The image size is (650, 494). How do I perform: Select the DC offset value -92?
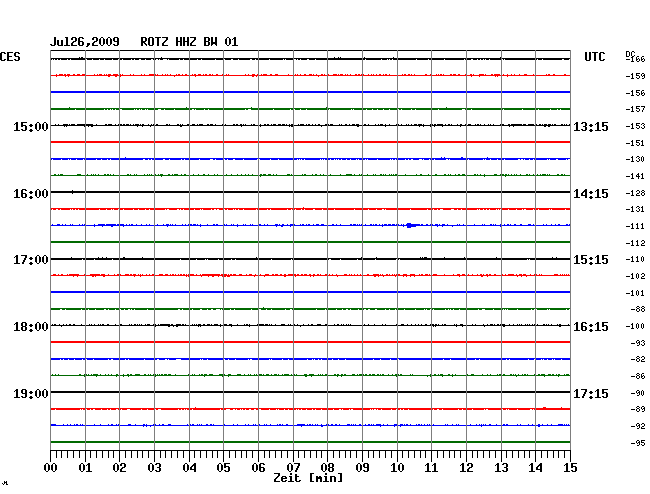tap(638, 426)
